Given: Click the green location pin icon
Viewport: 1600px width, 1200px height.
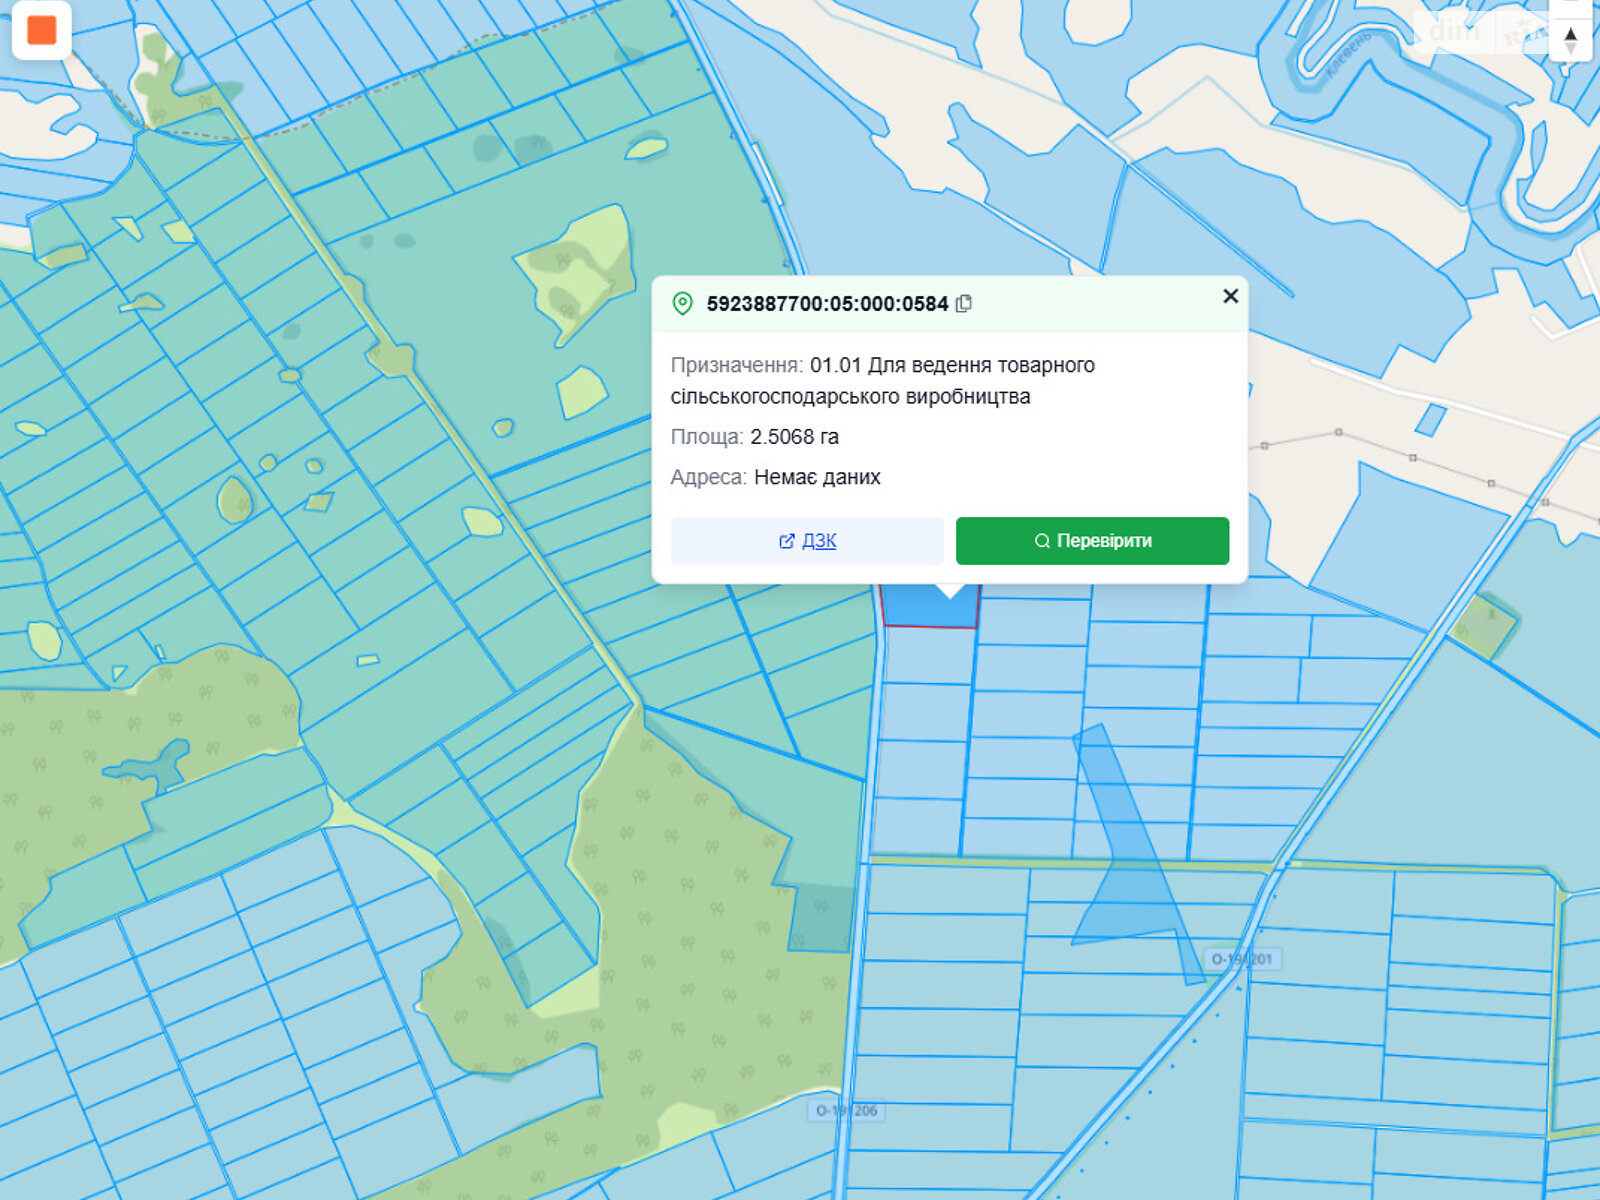Looking at the screenshot, I should click(x=682, y=304).
